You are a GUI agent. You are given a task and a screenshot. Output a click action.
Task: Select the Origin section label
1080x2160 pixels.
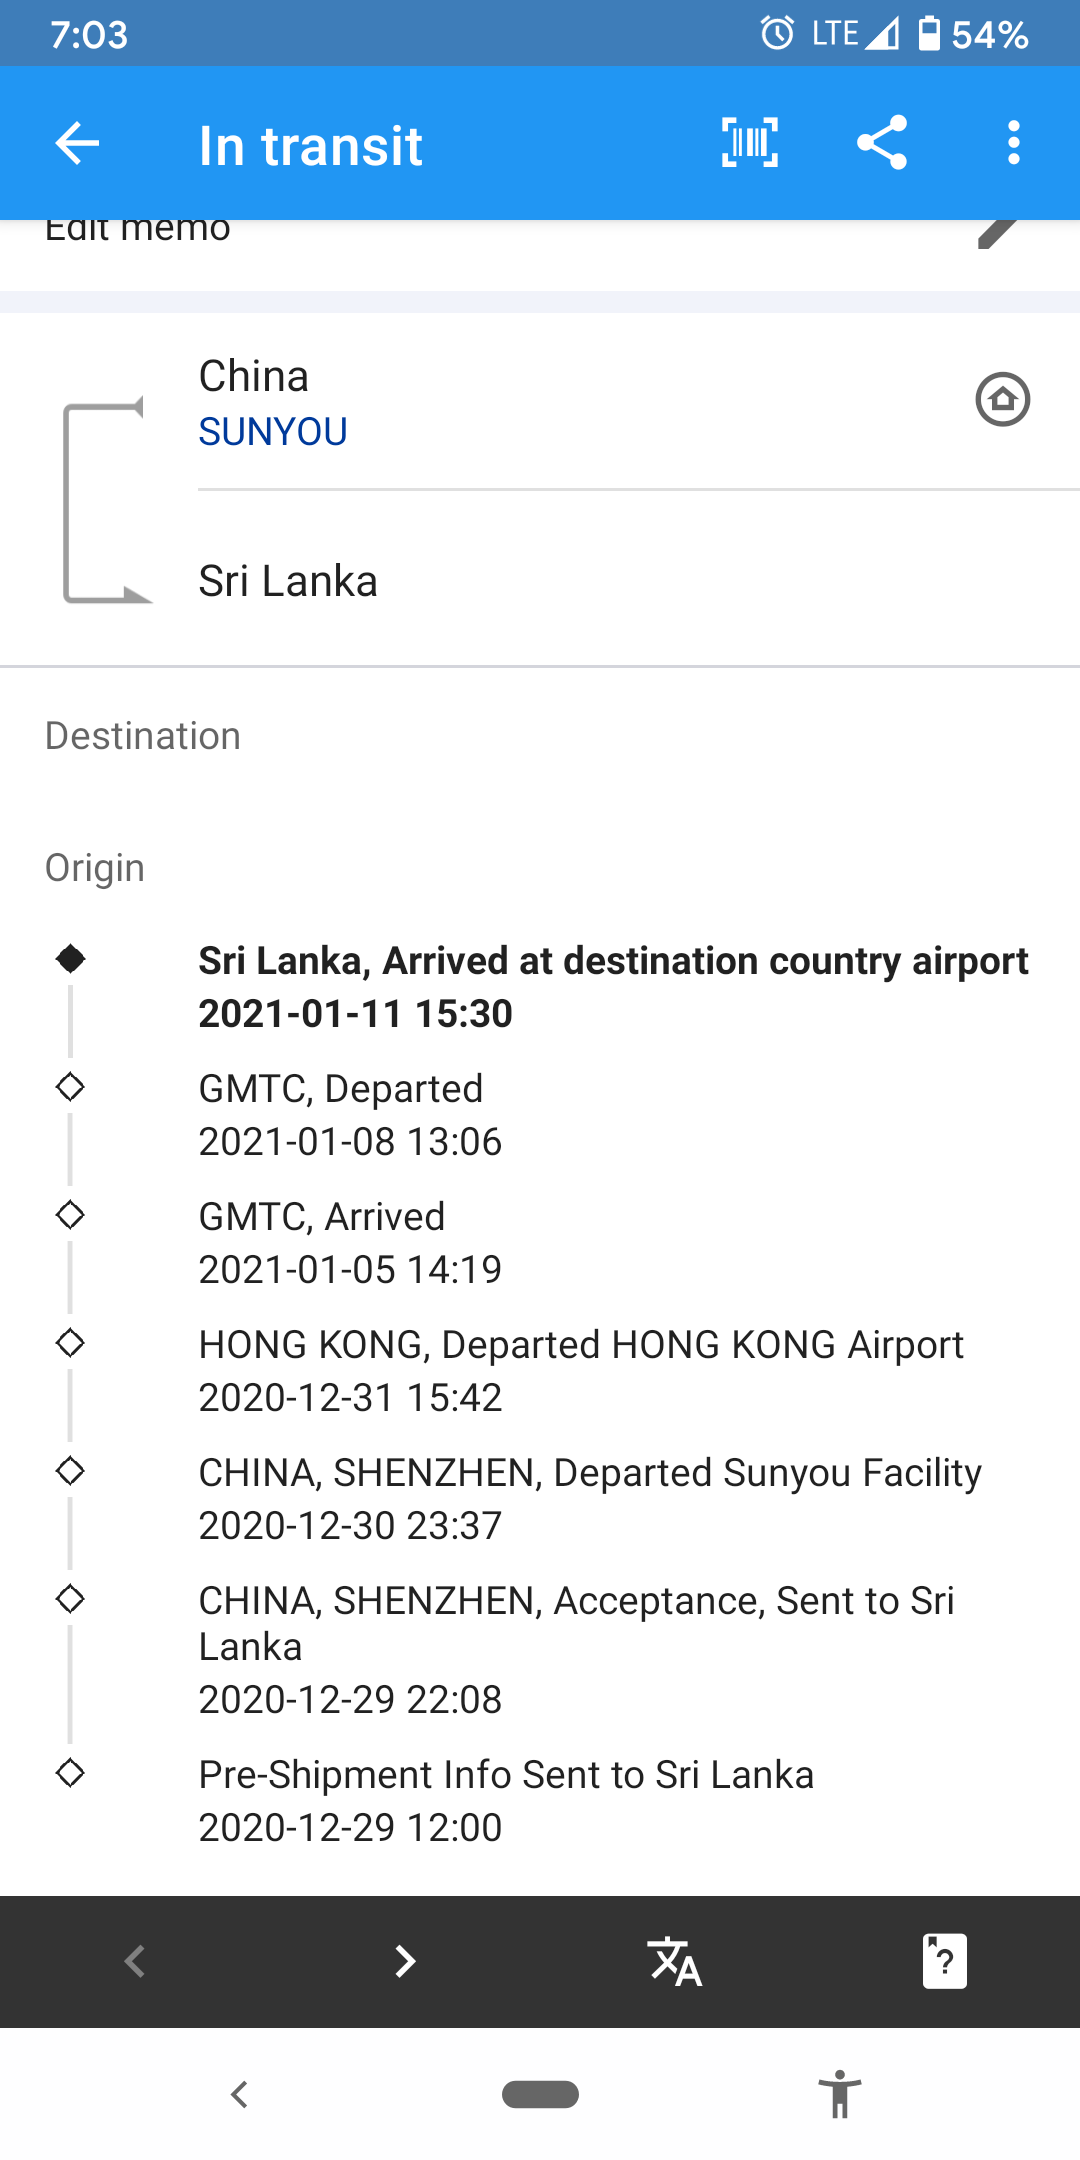click(x=95, y=868)
